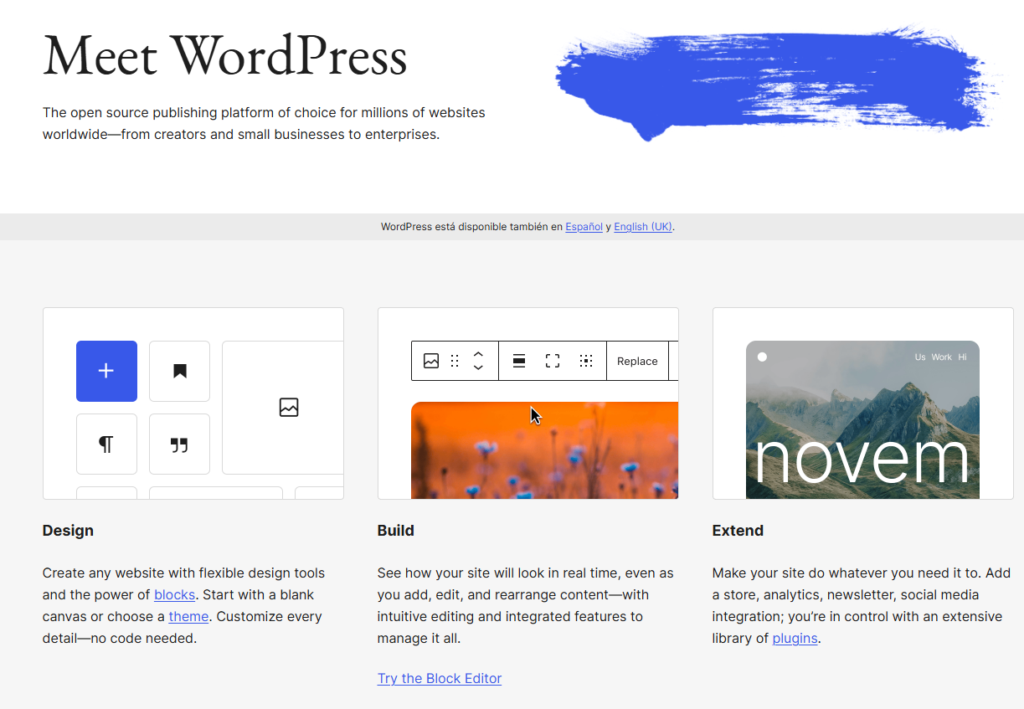The height and width of the screenshot is (709, 1024).
Task: Follow the theme link
Action: (x=189, y=616)
